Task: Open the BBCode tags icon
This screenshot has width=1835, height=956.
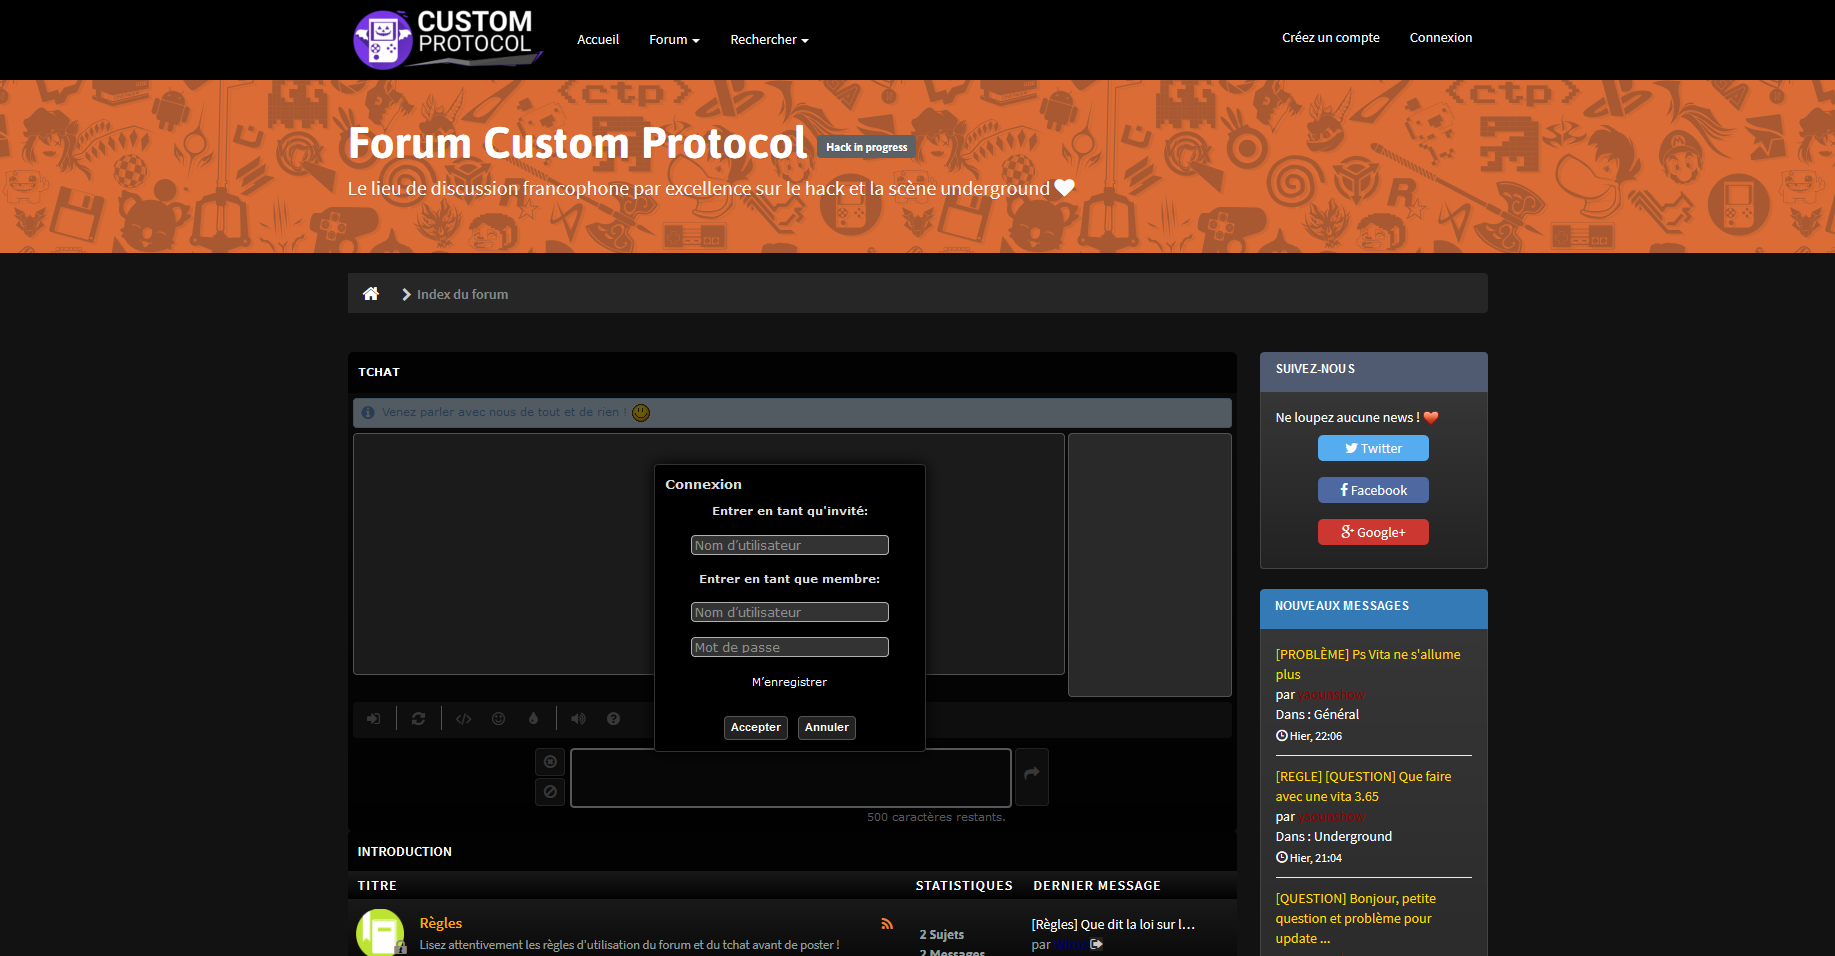Action: [464, 718]
